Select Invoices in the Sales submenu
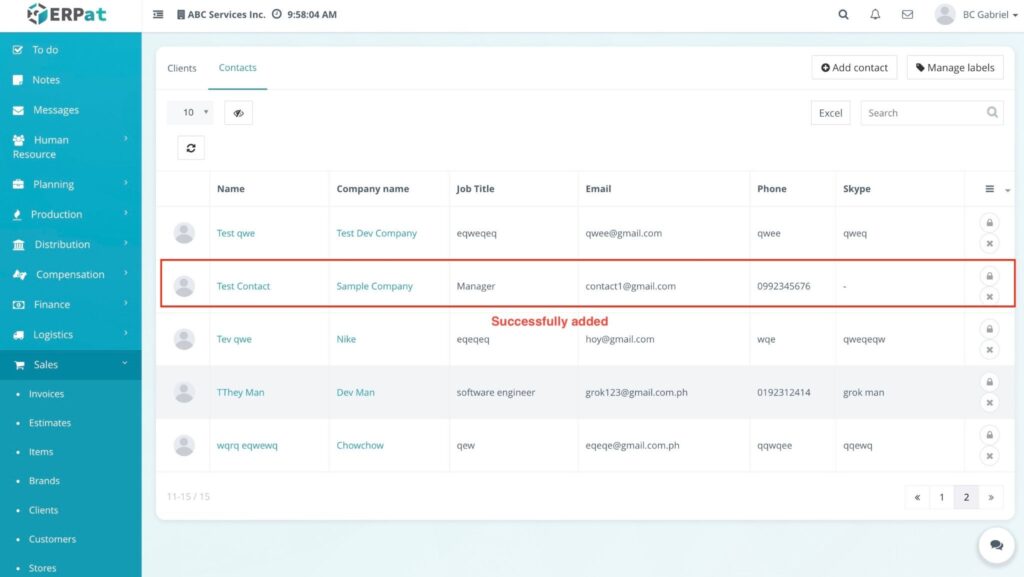The image size is (1024, 577). pos(46,394)
